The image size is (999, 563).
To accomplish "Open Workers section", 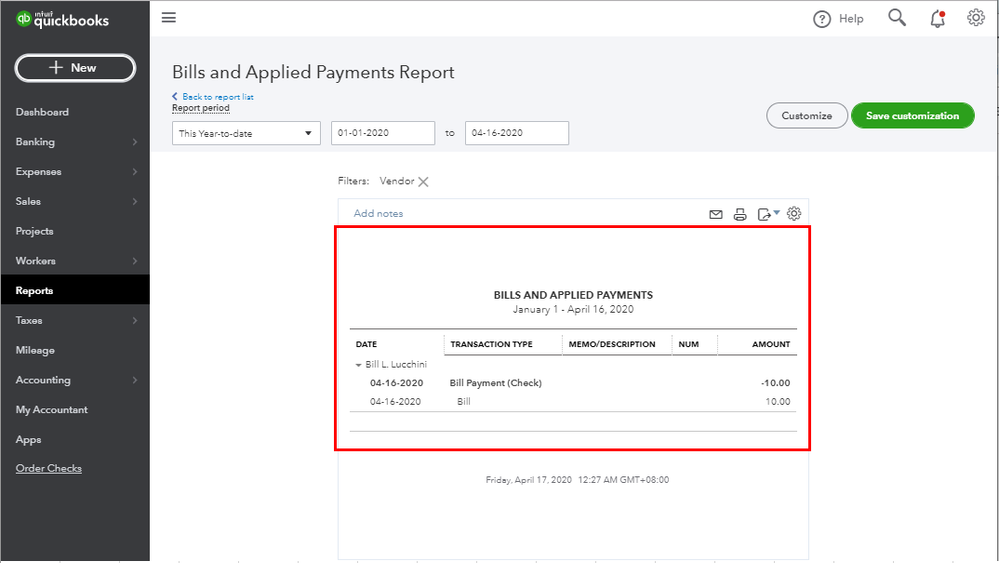I will click(36, 260).
